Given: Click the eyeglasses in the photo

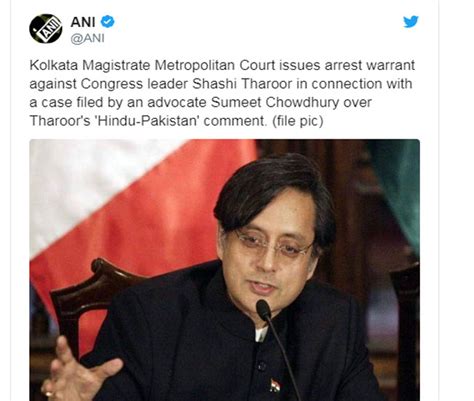Looking at the screenshot, I should 274,246.
